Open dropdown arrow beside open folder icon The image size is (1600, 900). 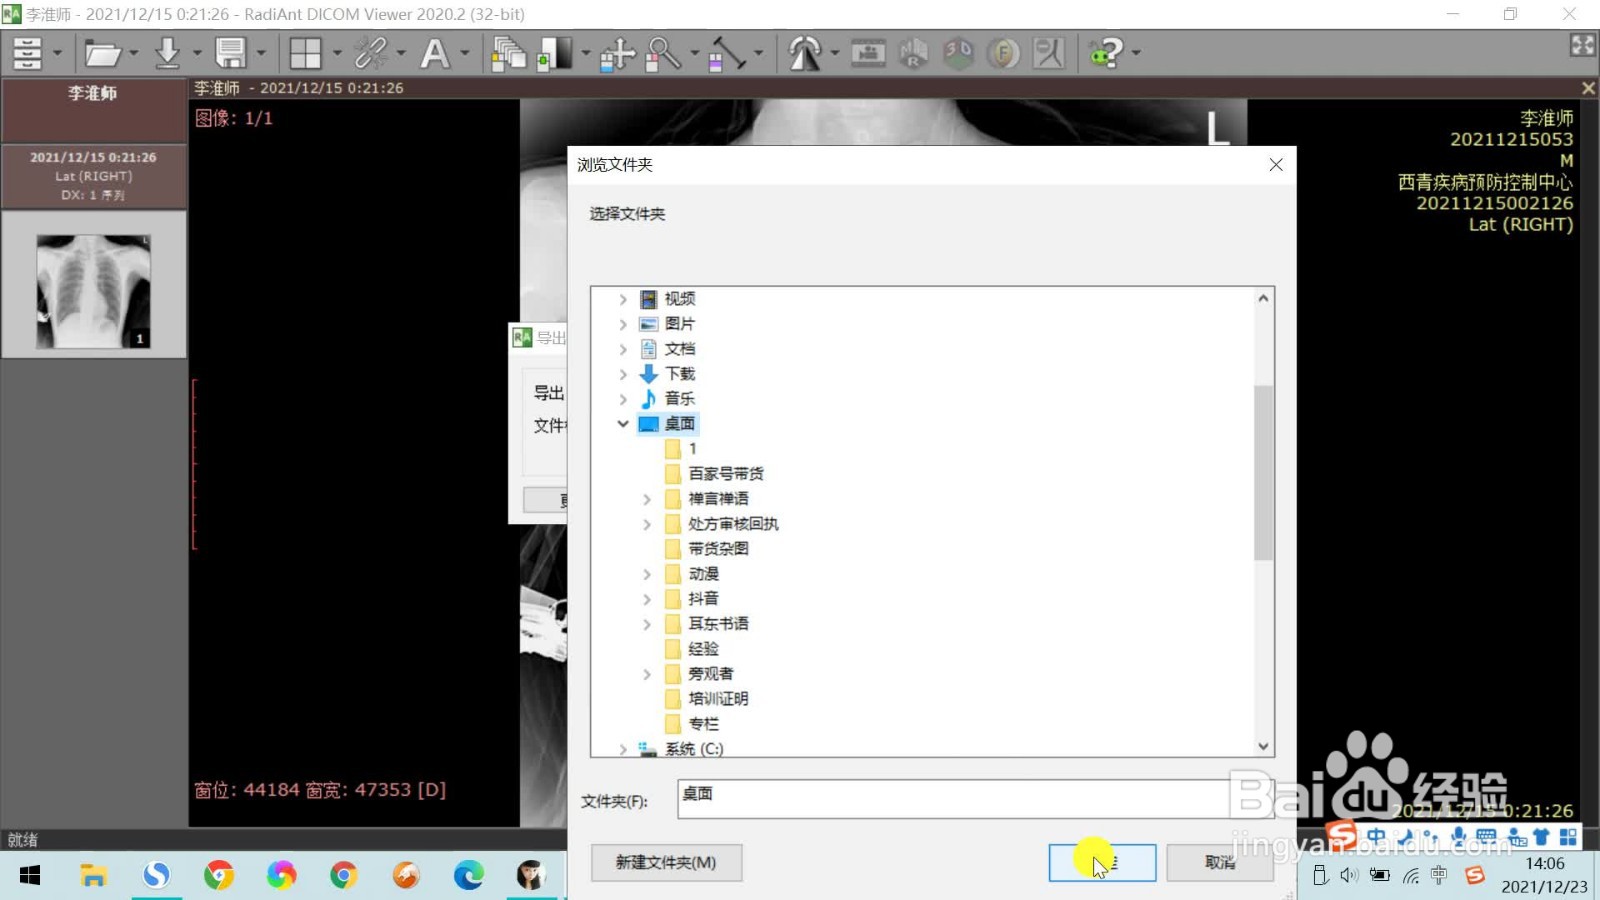pos(133,53)
